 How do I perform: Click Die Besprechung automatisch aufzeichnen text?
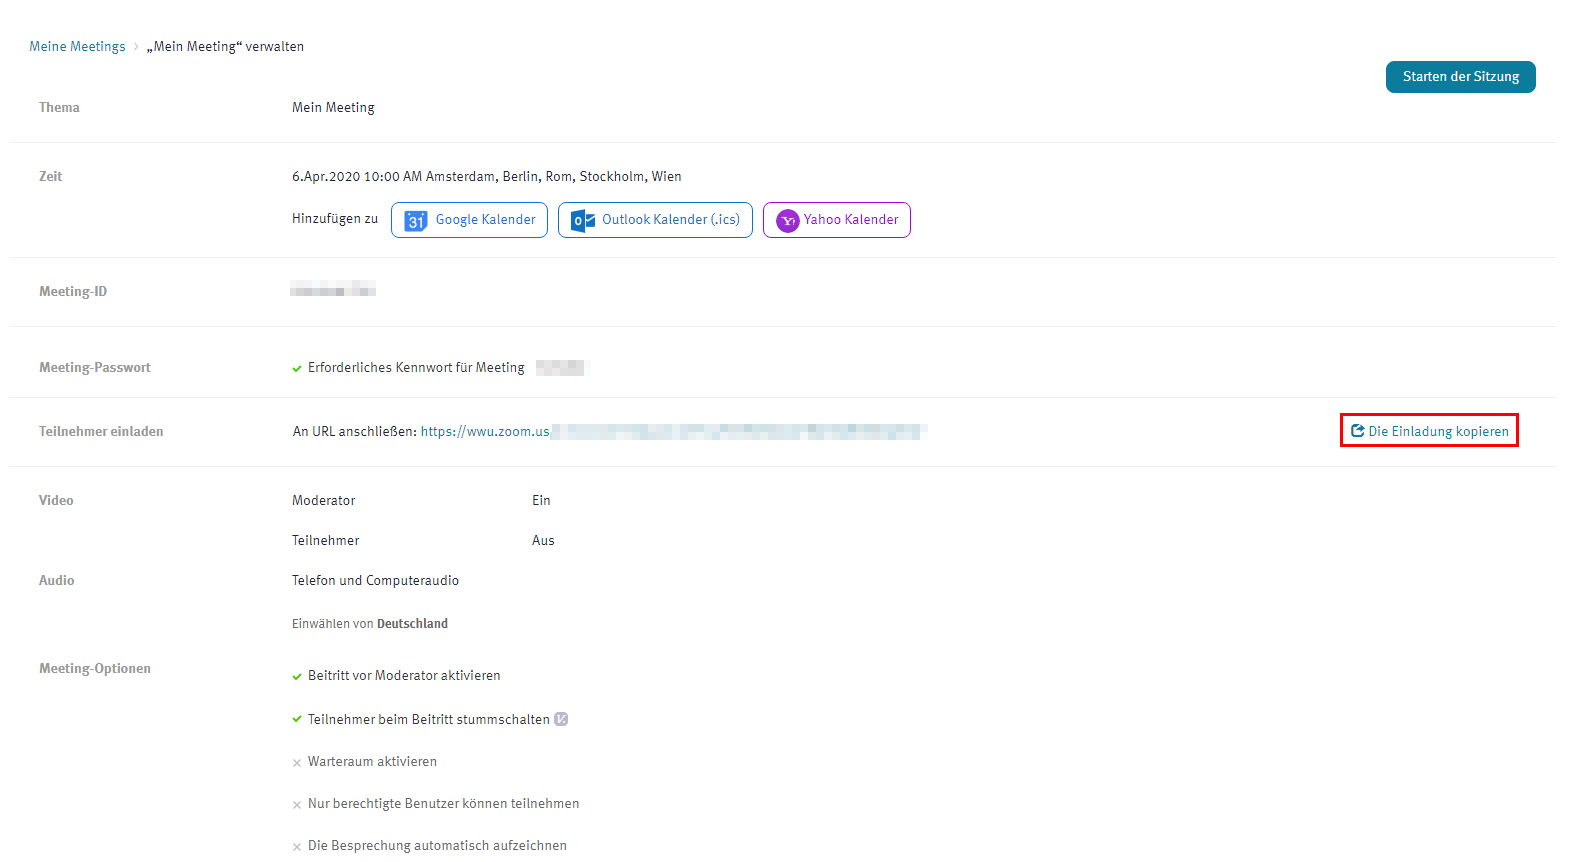coord(437,845)
